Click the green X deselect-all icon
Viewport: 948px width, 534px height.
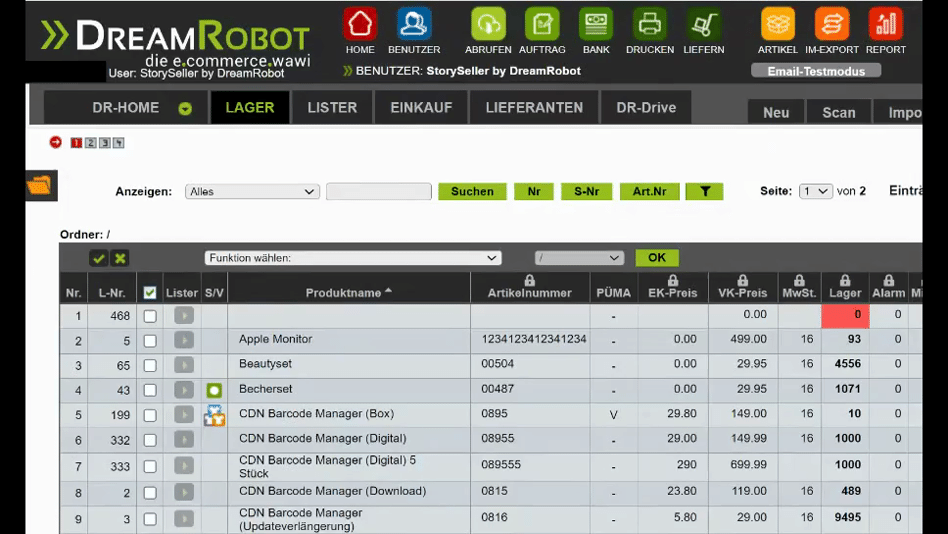[120, 258]
